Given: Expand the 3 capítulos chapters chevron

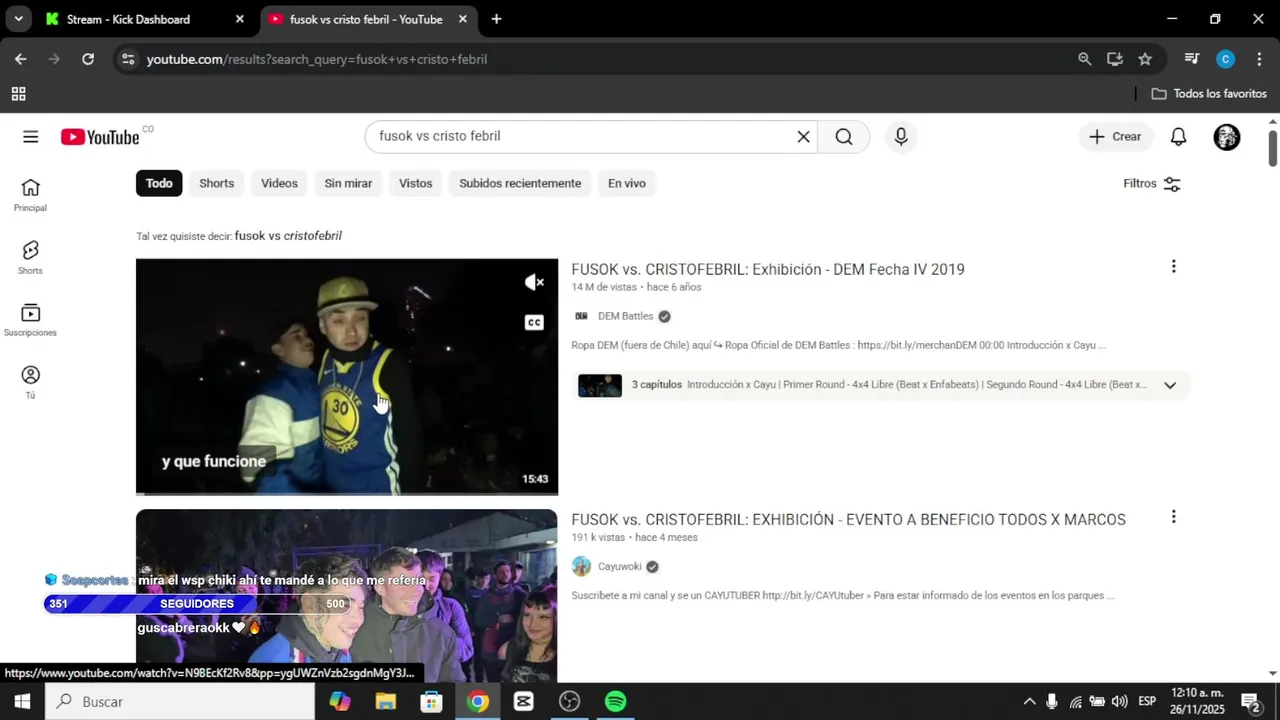Looking at the screenshot, I should tap(1170, 385).
